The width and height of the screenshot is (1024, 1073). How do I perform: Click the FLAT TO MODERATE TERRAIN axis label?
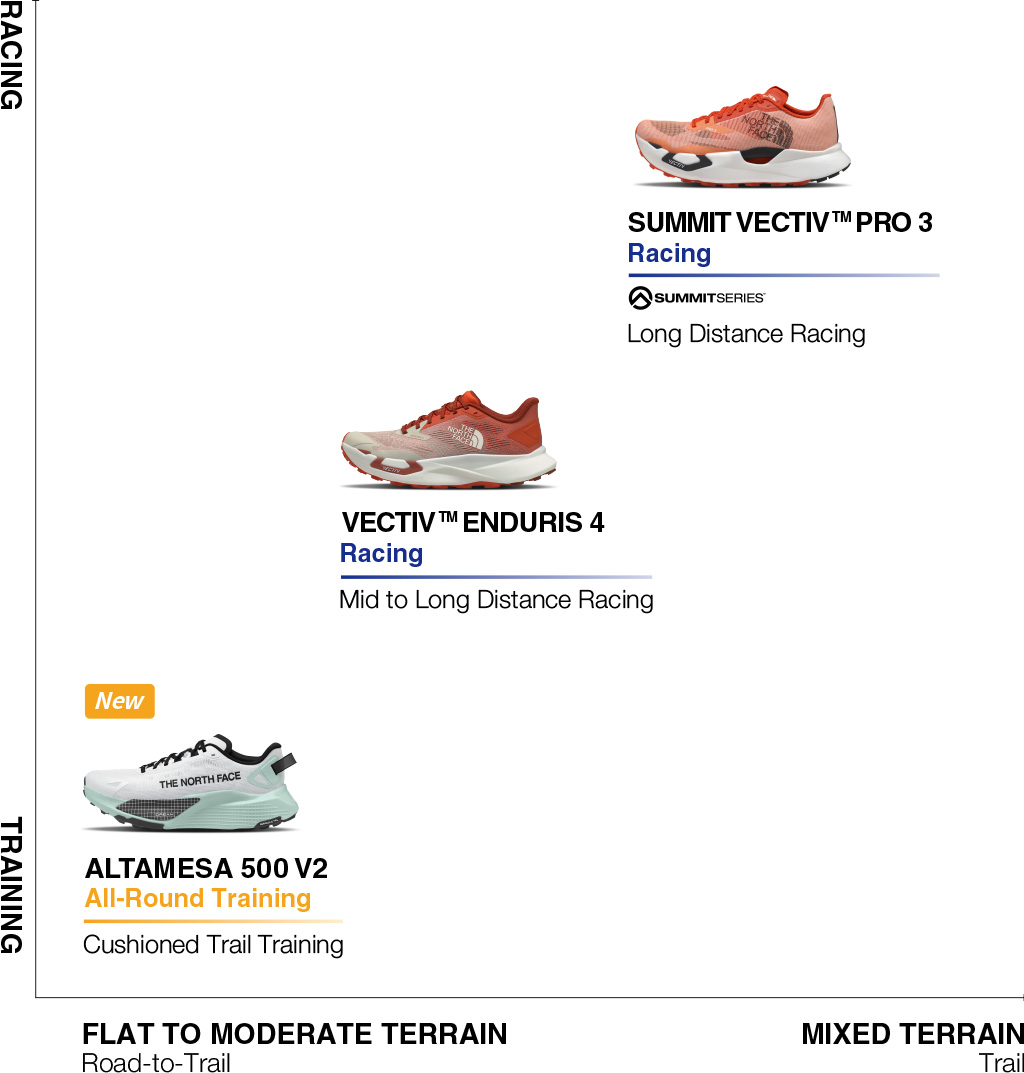tap(295, 1034)
